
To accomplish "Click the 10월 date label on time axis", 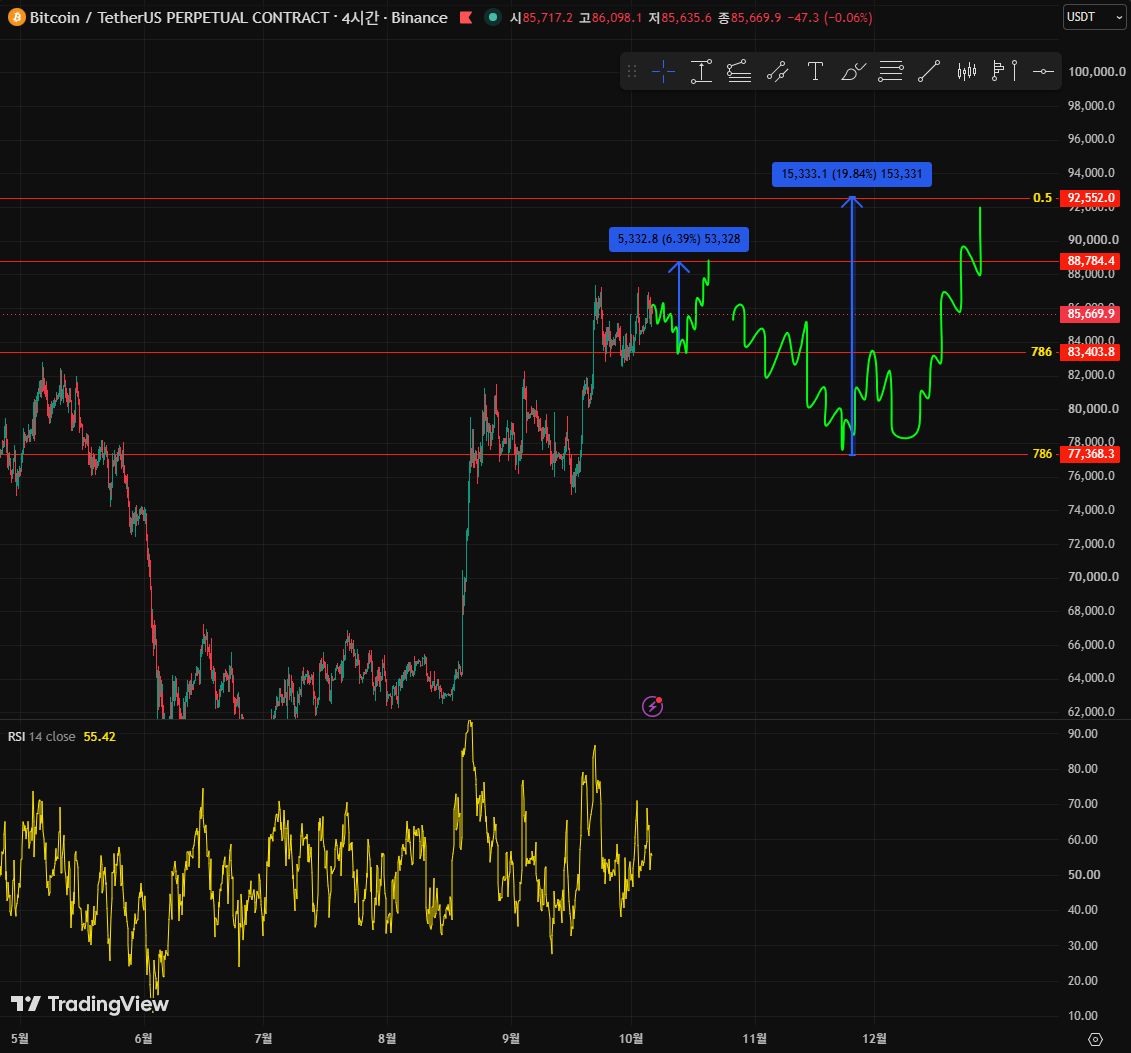I will 630,1038.
